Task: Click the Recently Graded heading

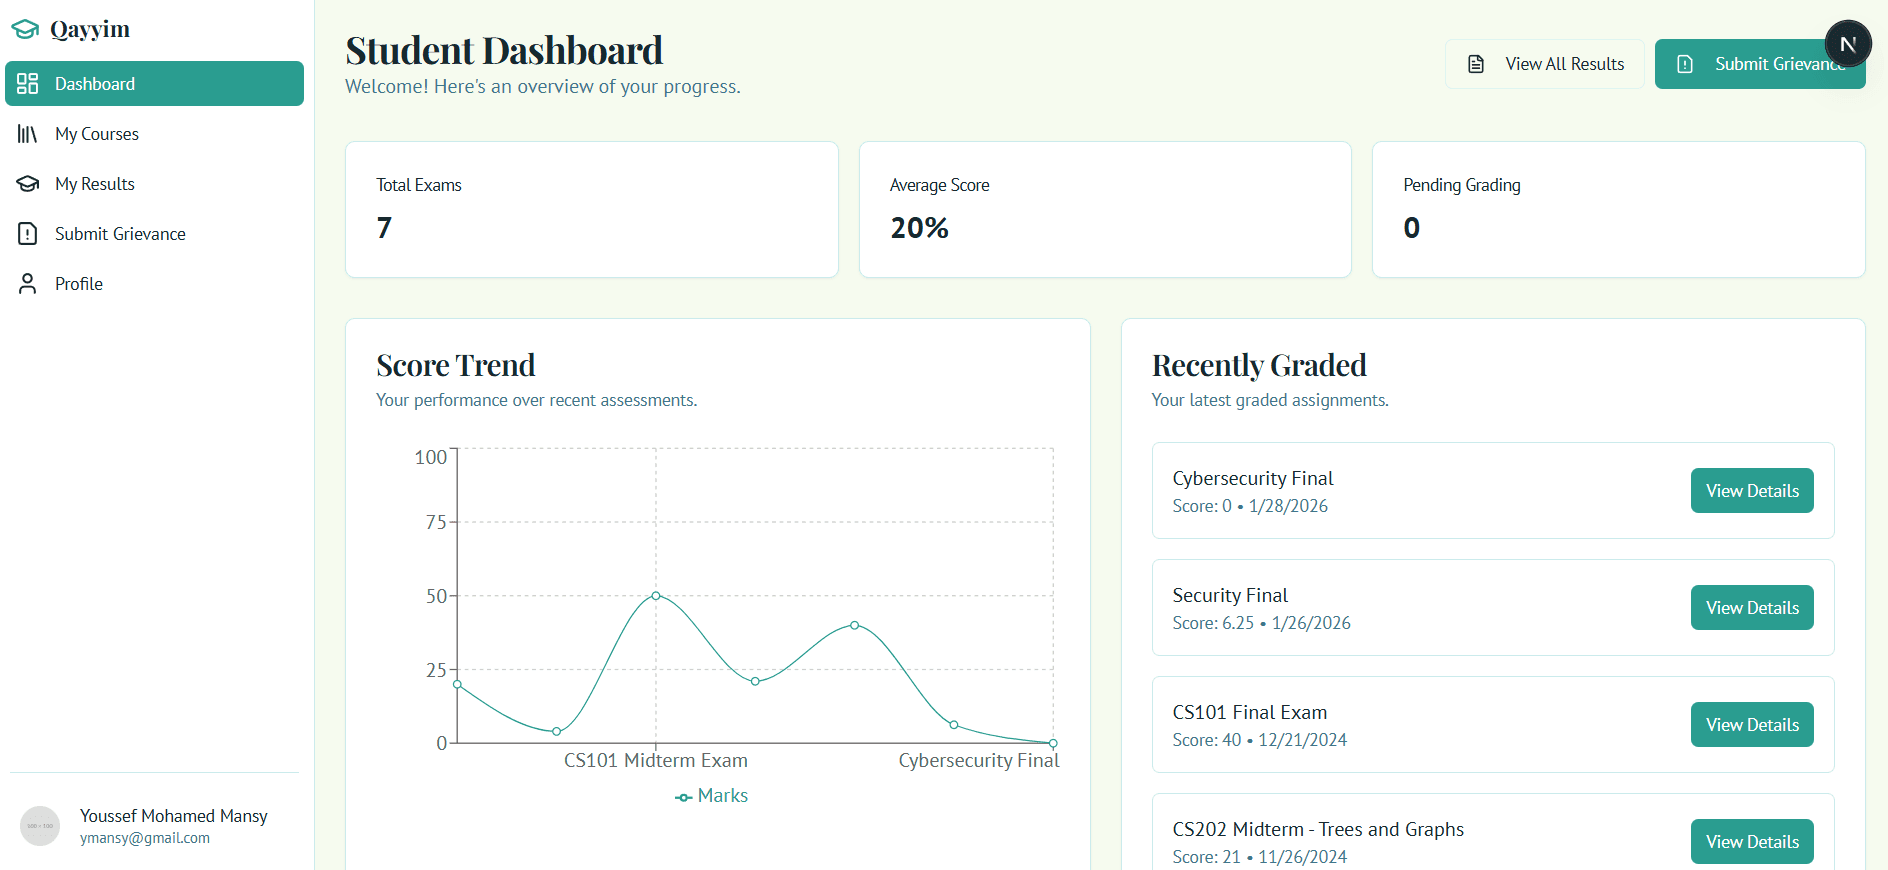Action: tap(1259, 365)
